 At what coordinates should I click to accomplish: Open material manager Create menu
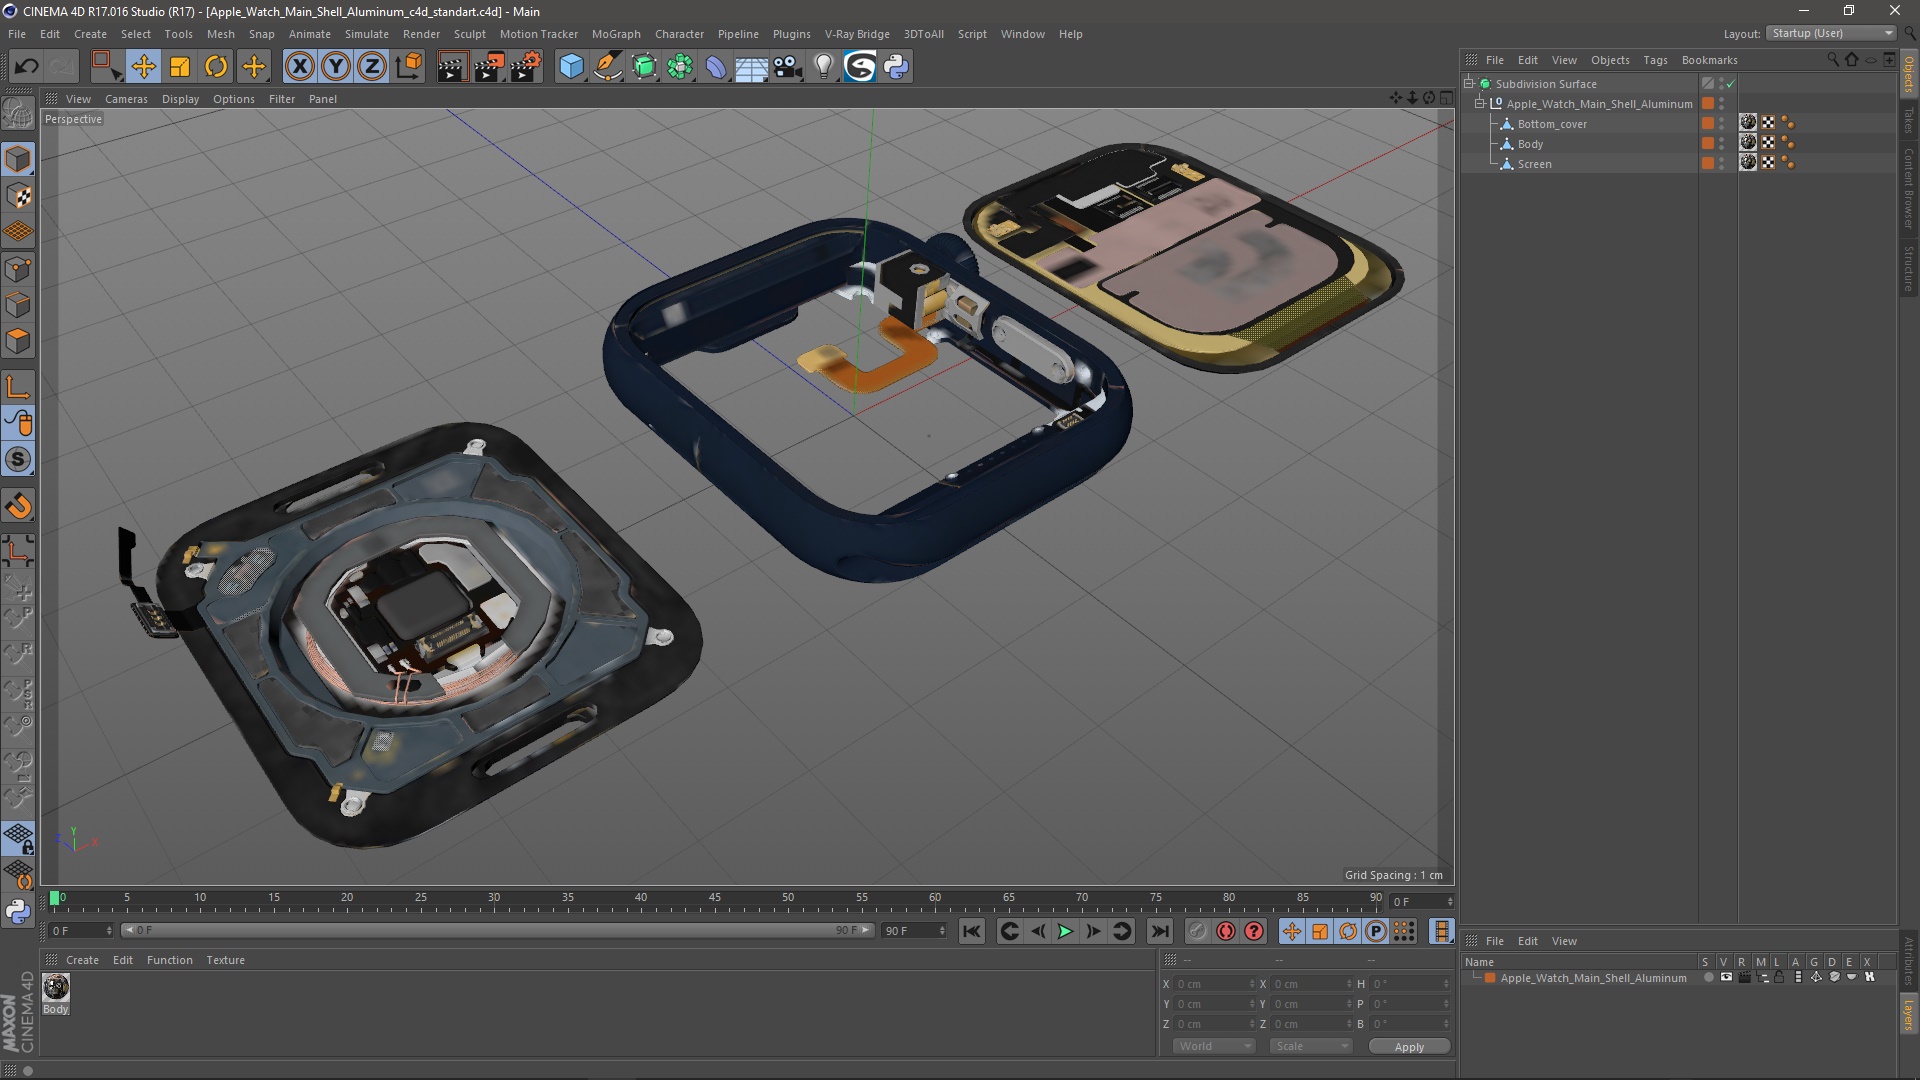[x=82, y=960]
